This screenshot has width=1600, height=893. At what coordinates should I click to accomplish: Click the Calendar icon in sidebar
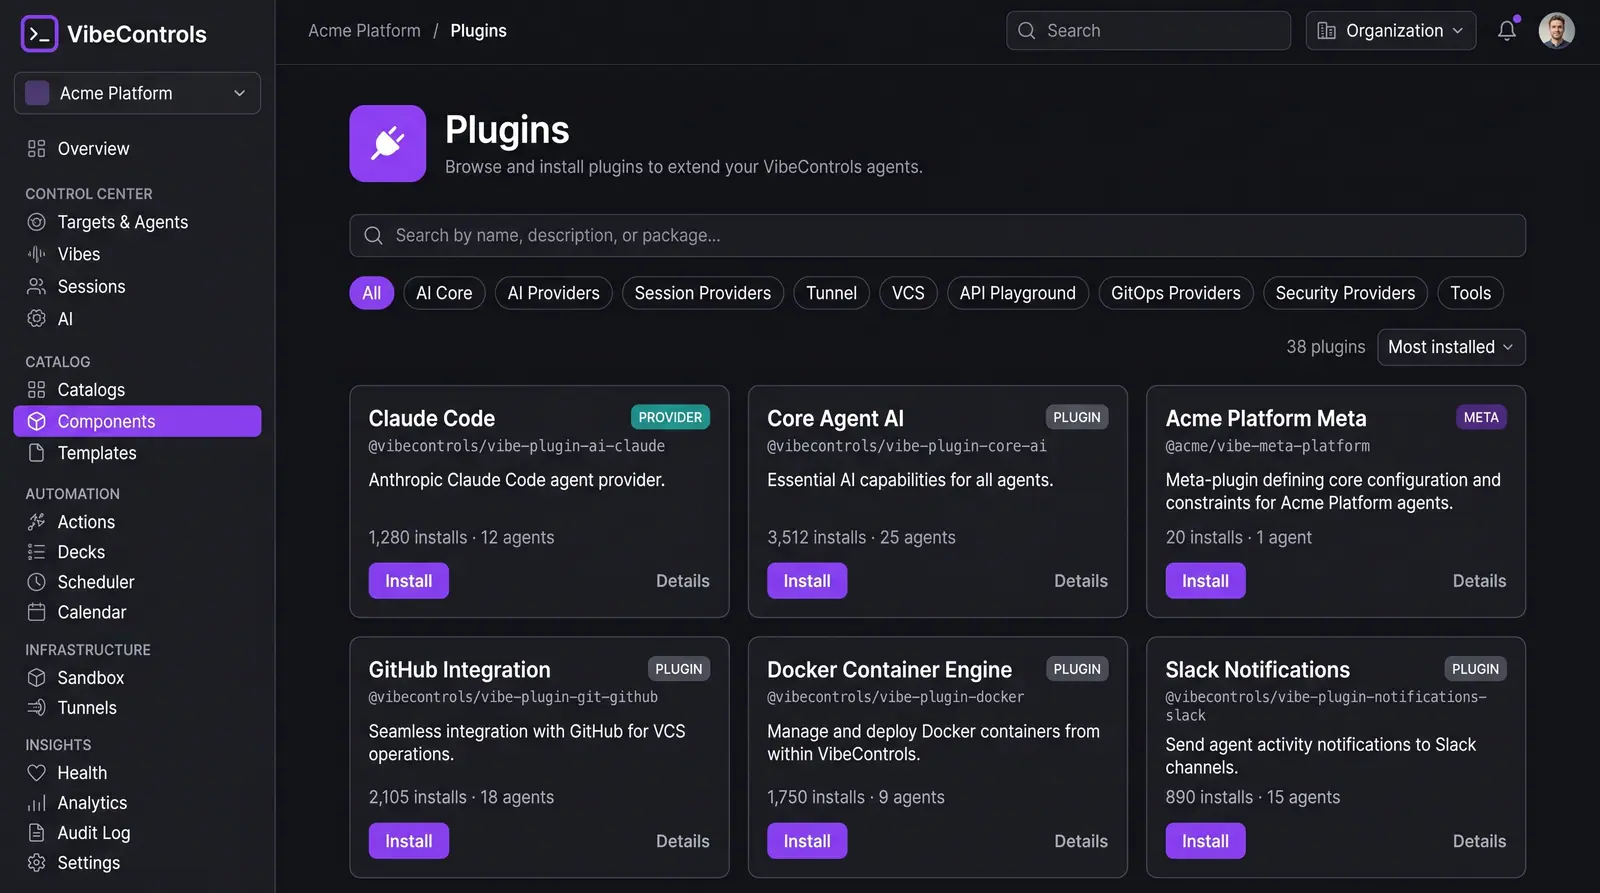(37, 612)
